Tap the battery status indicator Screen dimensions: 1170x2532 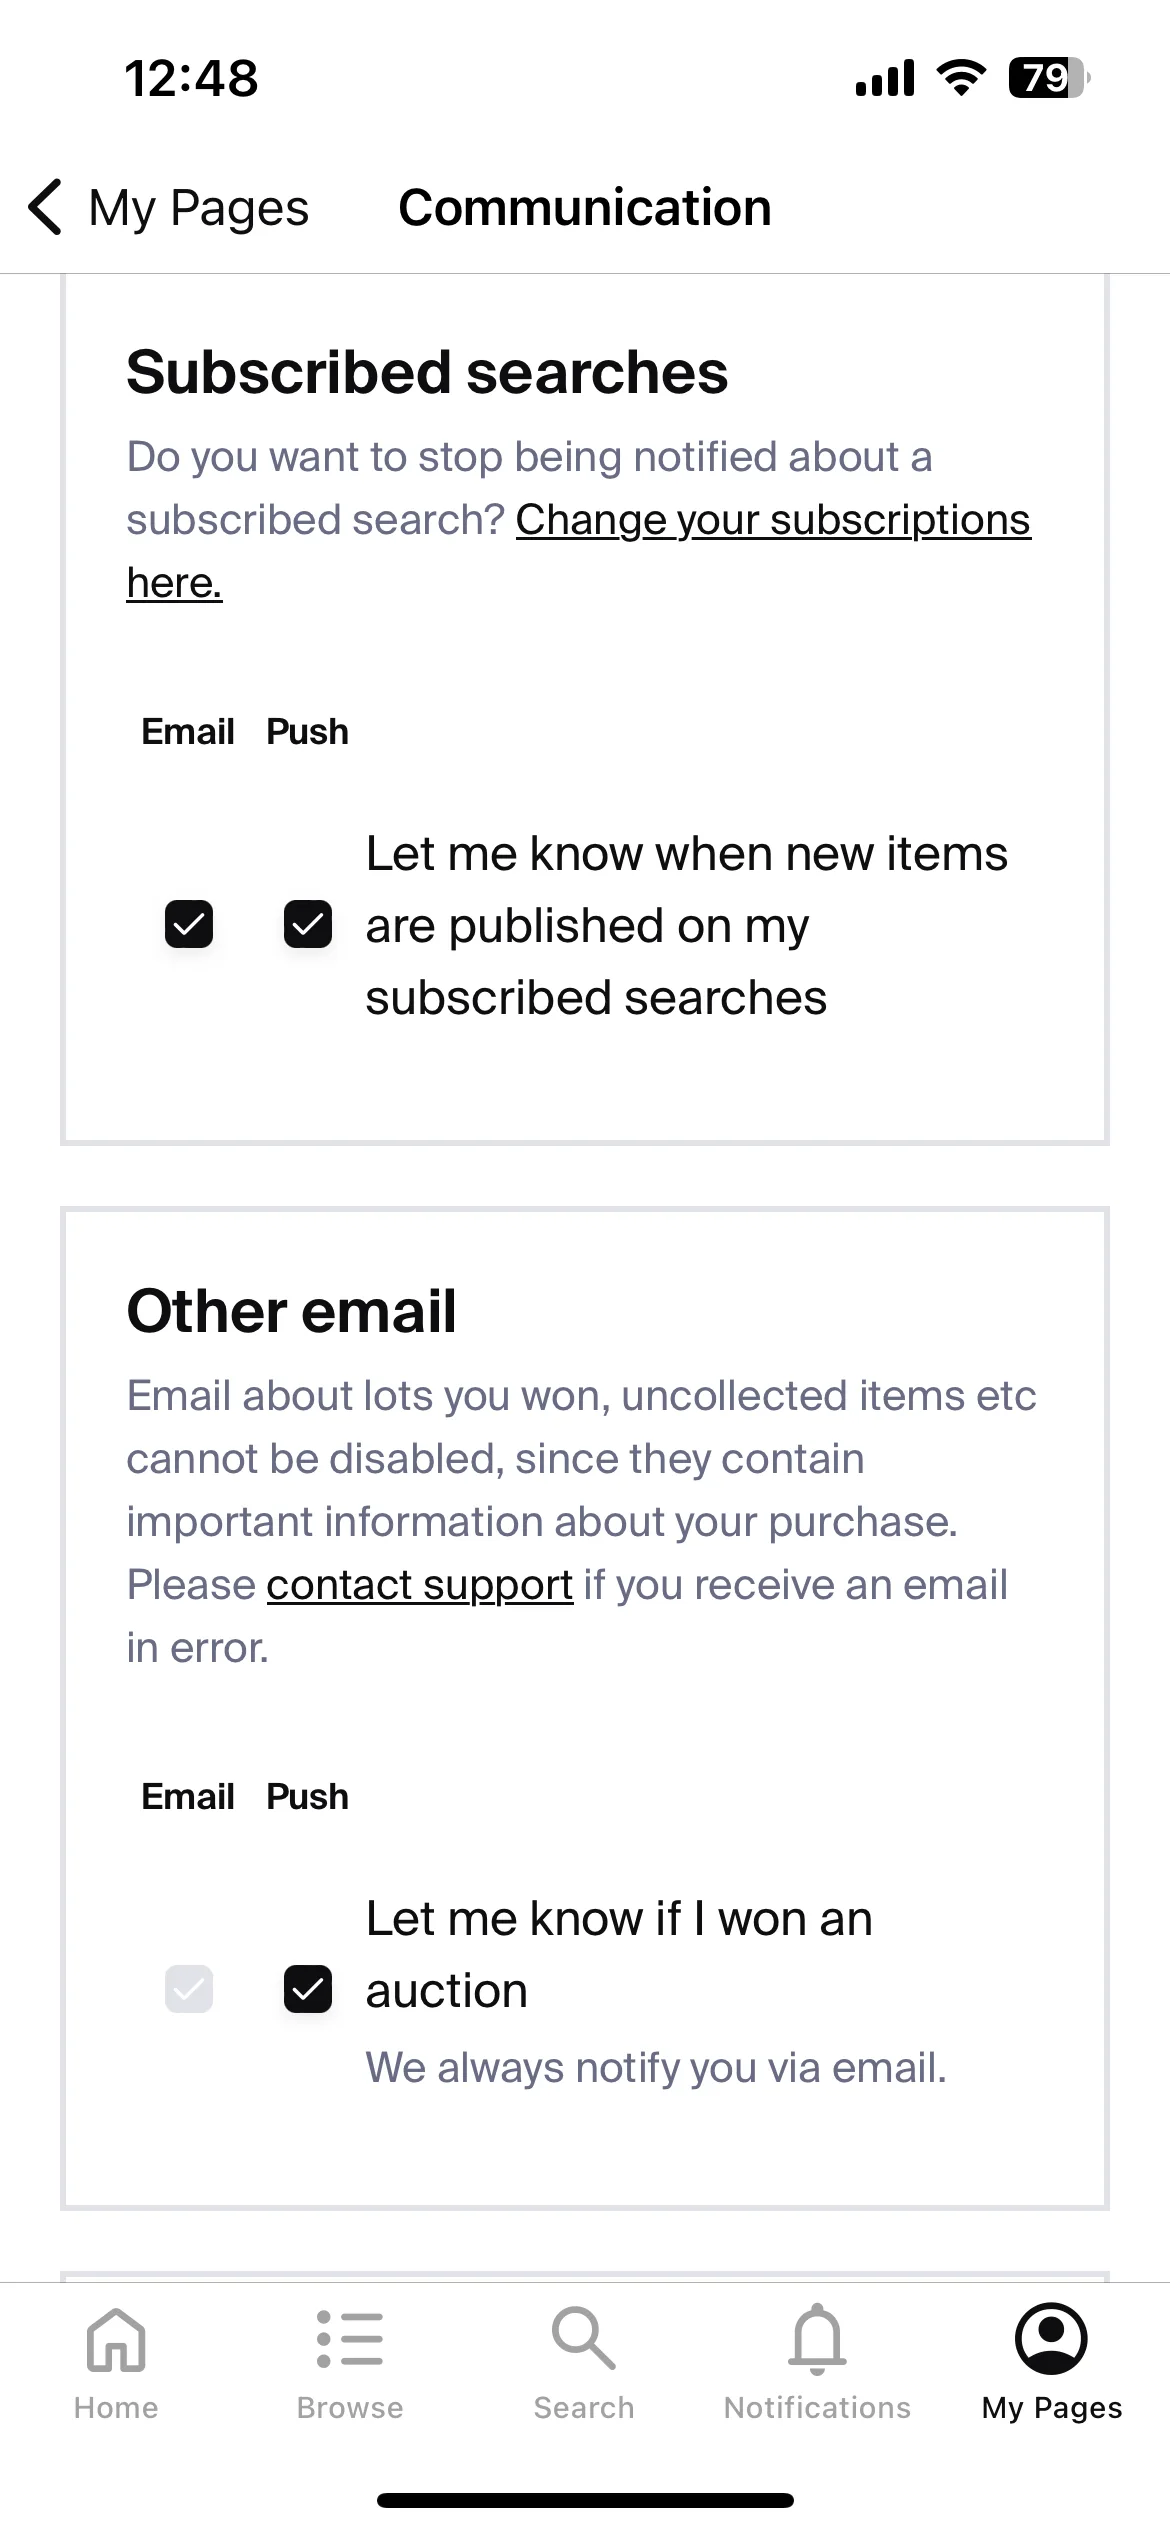click(1049, 78)
